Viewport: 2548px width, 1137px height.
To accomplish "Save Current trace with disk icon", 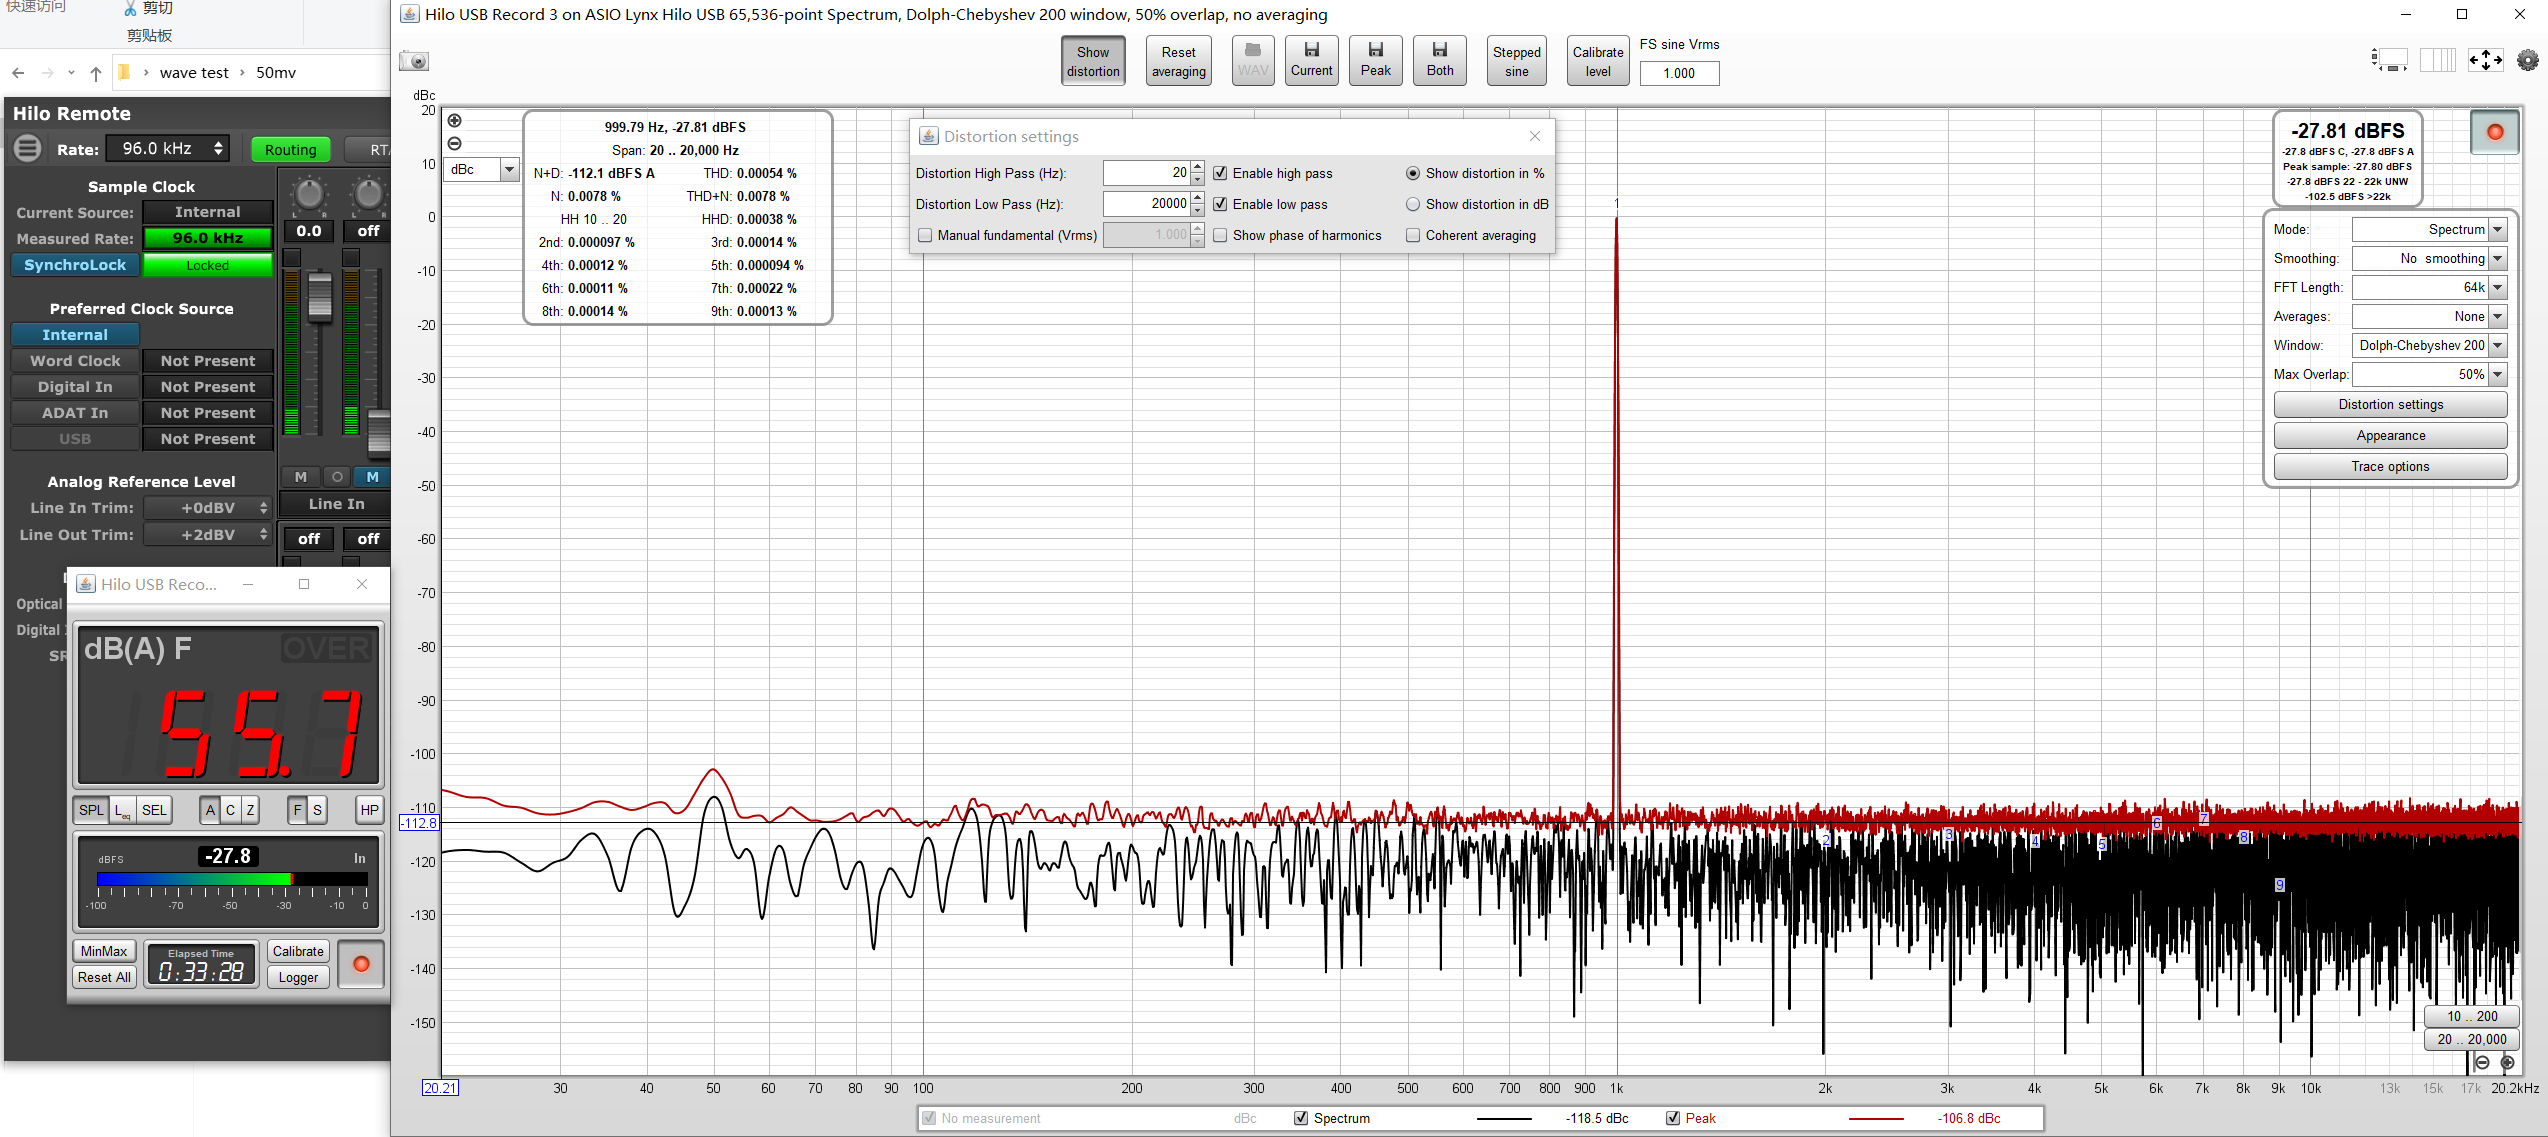I will [x=1311, y=61].
